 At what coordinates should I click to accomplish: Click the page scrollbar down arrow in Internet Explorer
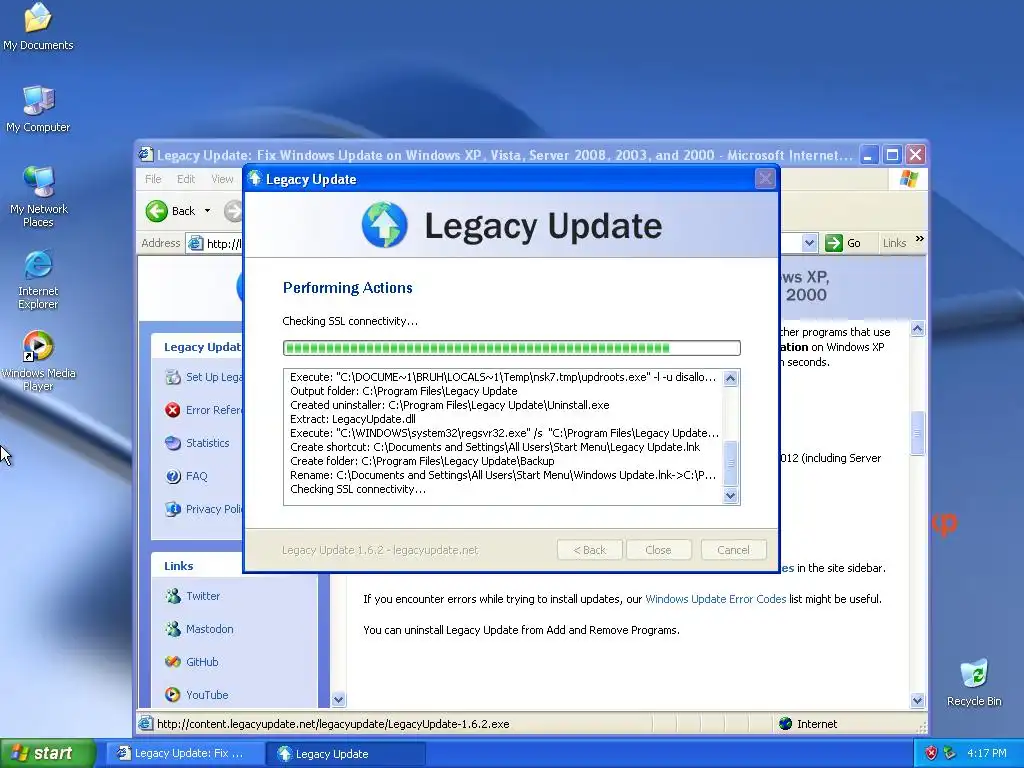click(x=917, y=700)
